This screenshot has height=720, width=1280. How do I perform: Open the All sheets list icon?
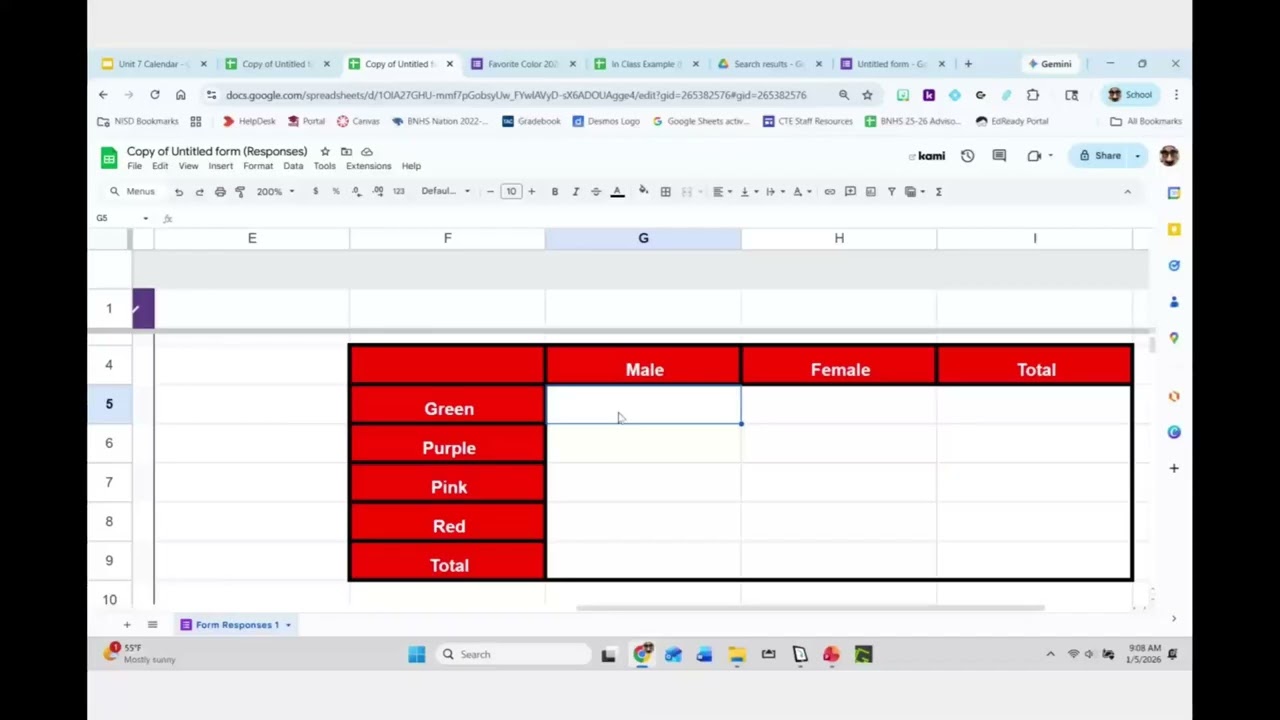click(152, 625)
